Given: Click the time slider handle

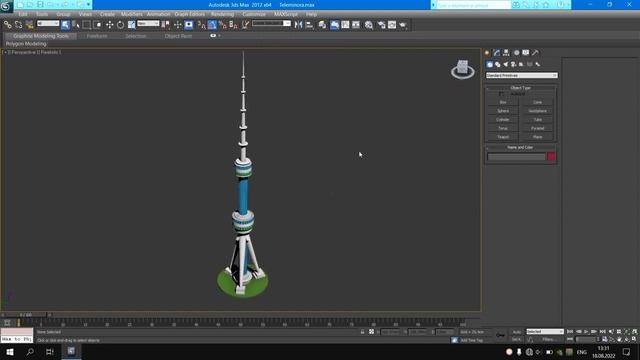Looking at the screenshot, I should (x=26, y=315).
